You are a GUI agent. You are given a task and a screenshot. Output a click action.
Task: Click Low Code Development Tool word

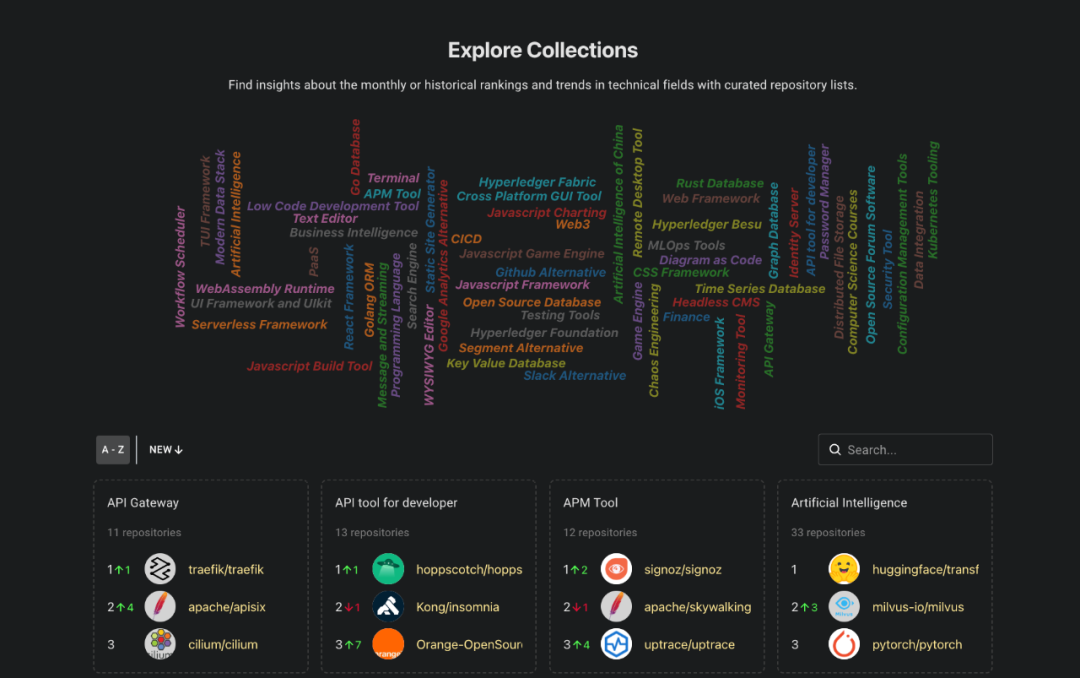[333, 206]
